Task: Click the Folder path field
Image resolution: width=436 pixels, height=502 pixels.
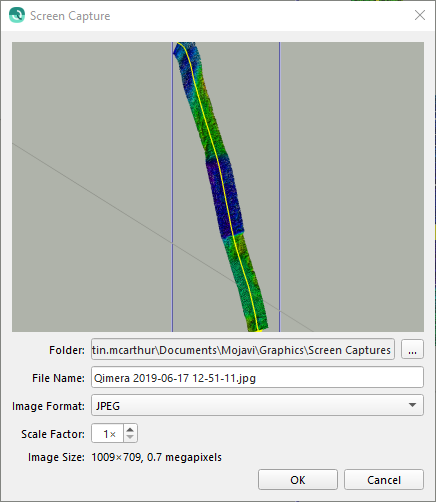Action: (x=243, y=349)
